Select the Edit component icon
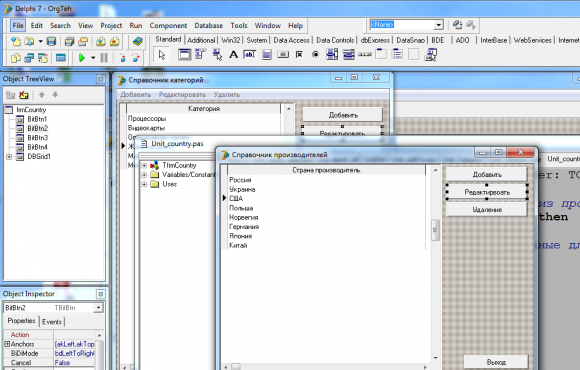This screenshot has width=580, height=370. (x=250, y=55)
